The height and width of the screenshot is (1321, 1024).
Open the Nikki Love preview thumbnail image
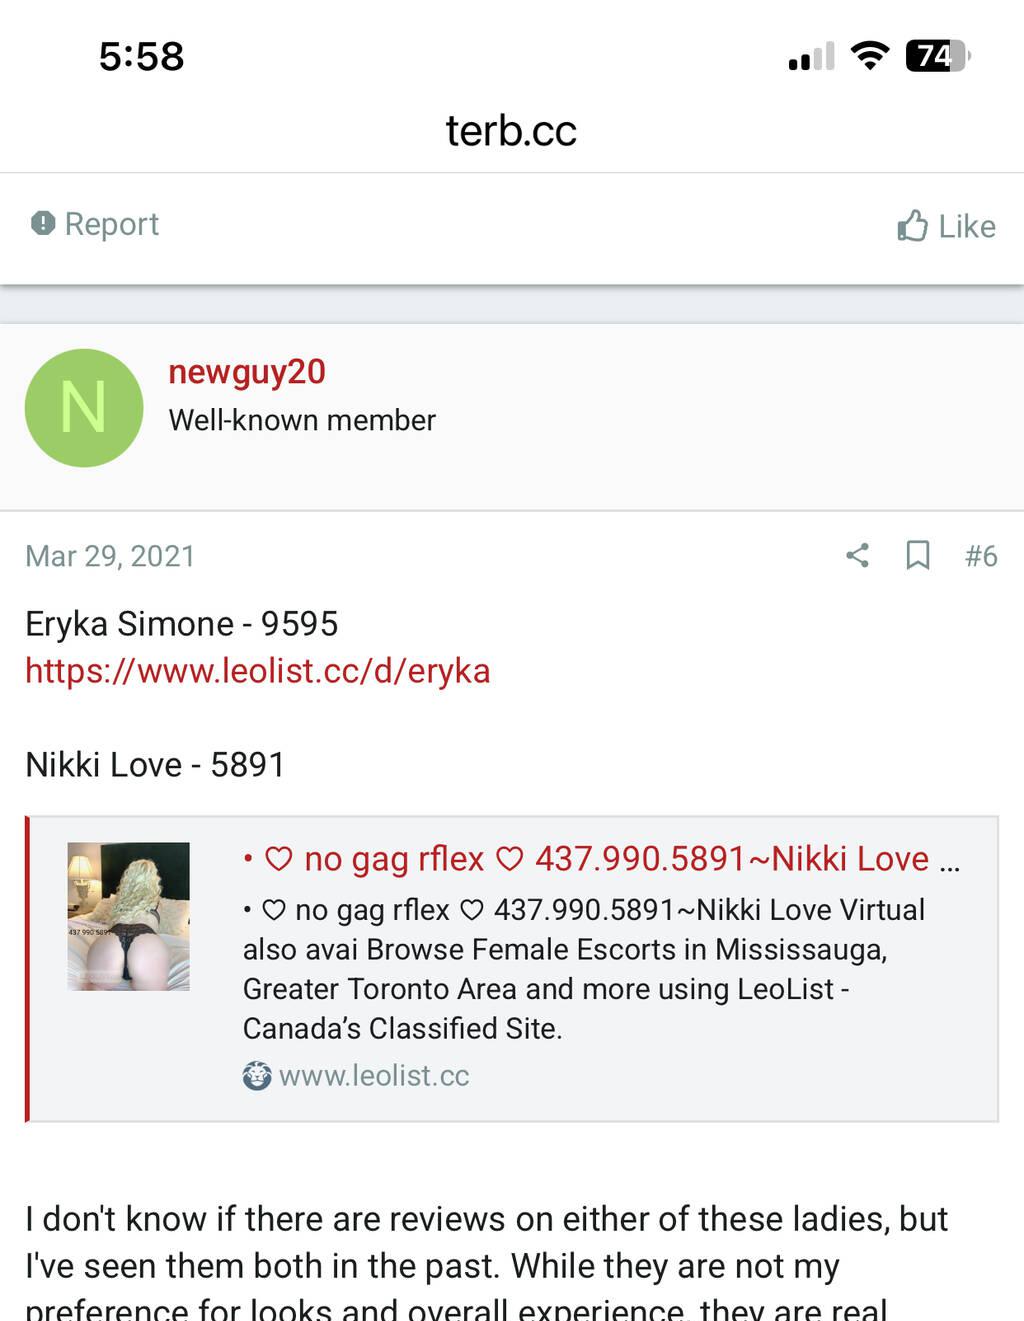[128, 916]
